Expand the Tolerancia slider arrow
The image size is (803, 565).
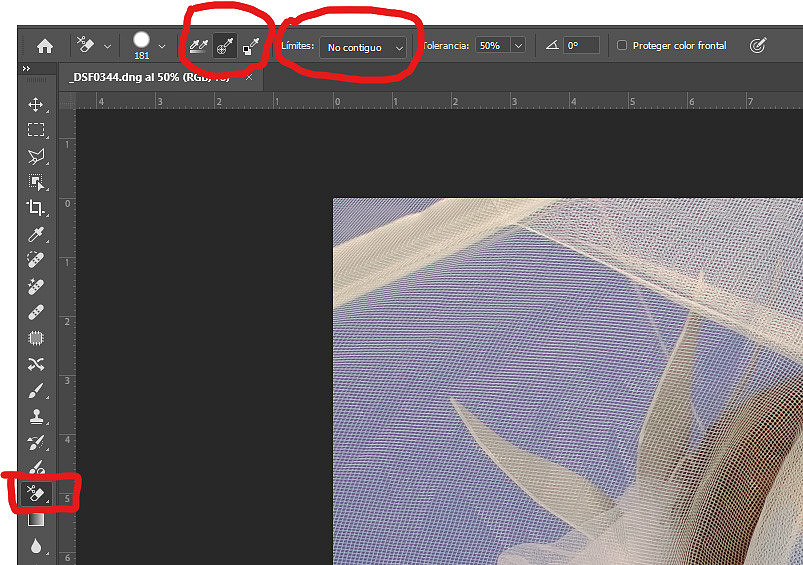tap(518, 46)
